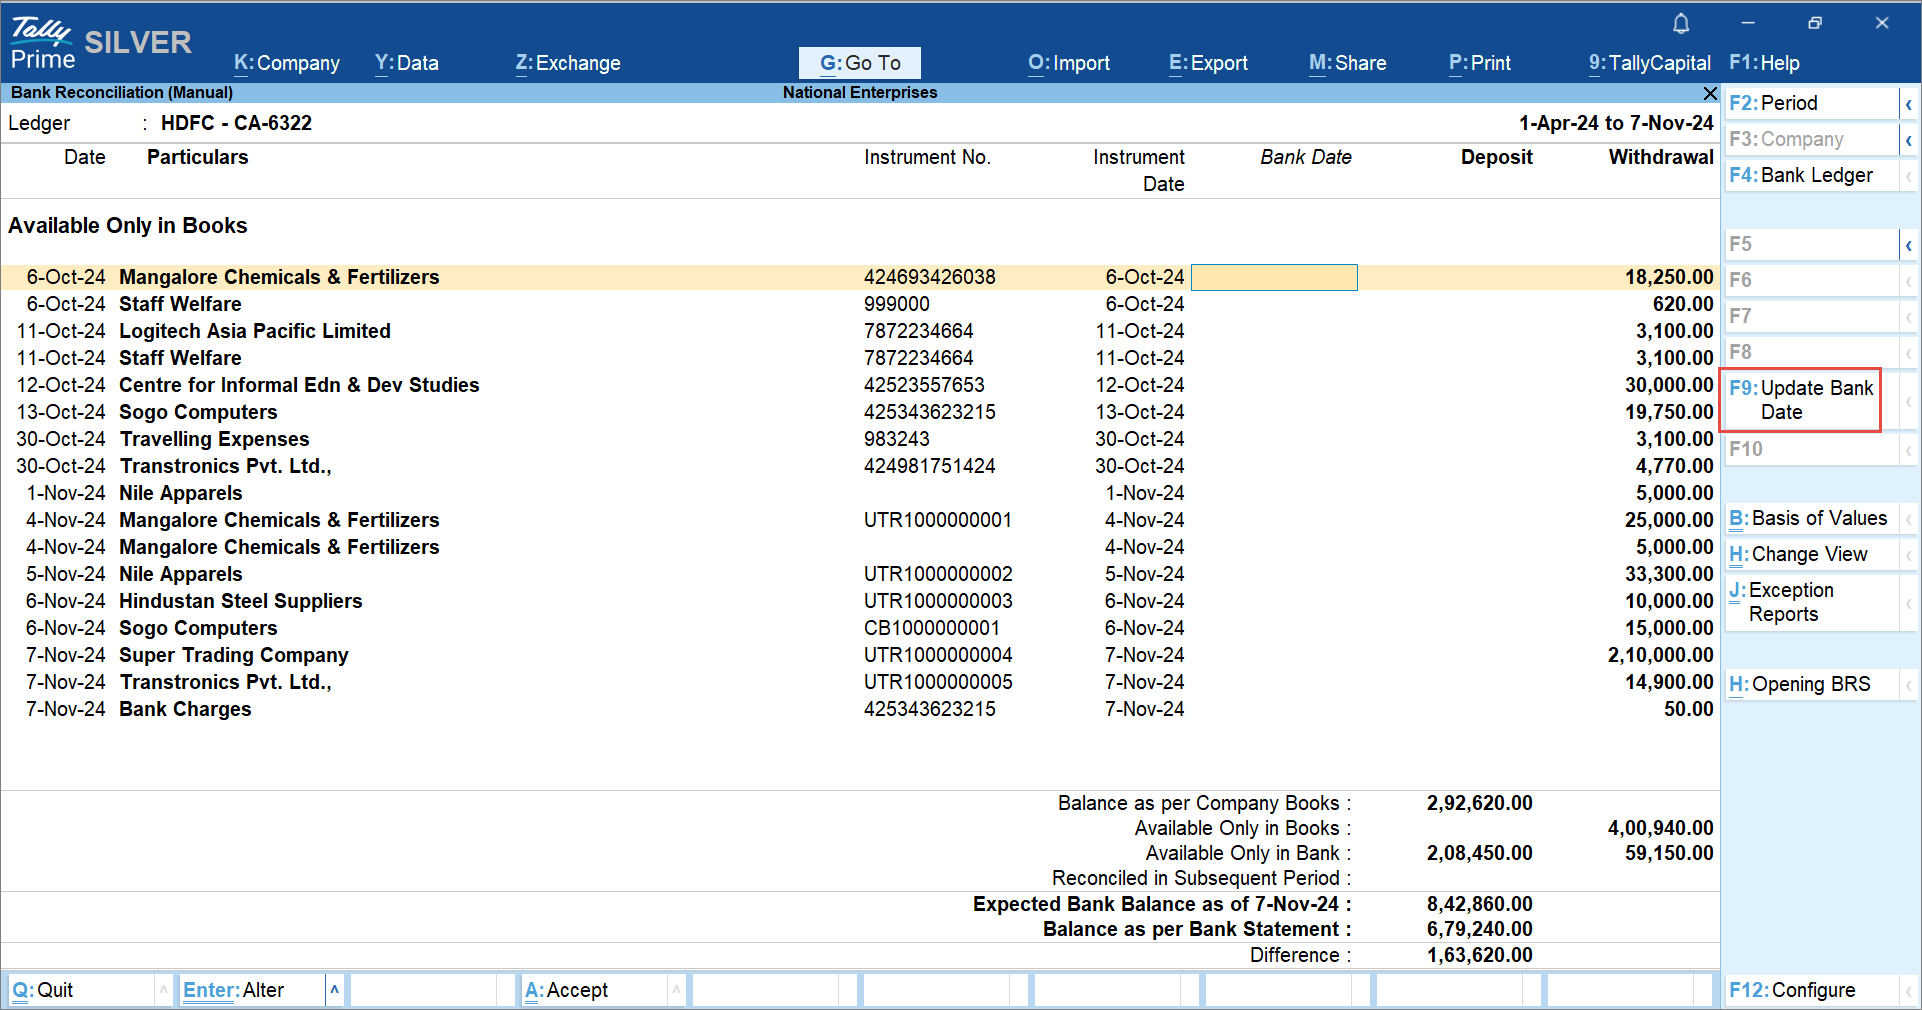Open J: Exception Reports
The width and height of the screenshot is (1922, 1010).
point(1812,603)
